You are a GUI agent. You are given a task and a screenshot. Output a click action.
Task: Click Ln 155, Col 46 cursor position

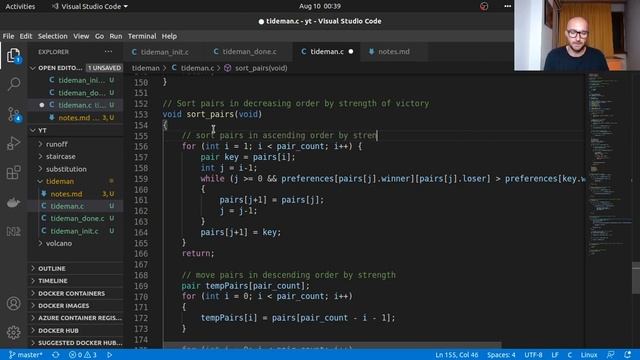[456, 355]
